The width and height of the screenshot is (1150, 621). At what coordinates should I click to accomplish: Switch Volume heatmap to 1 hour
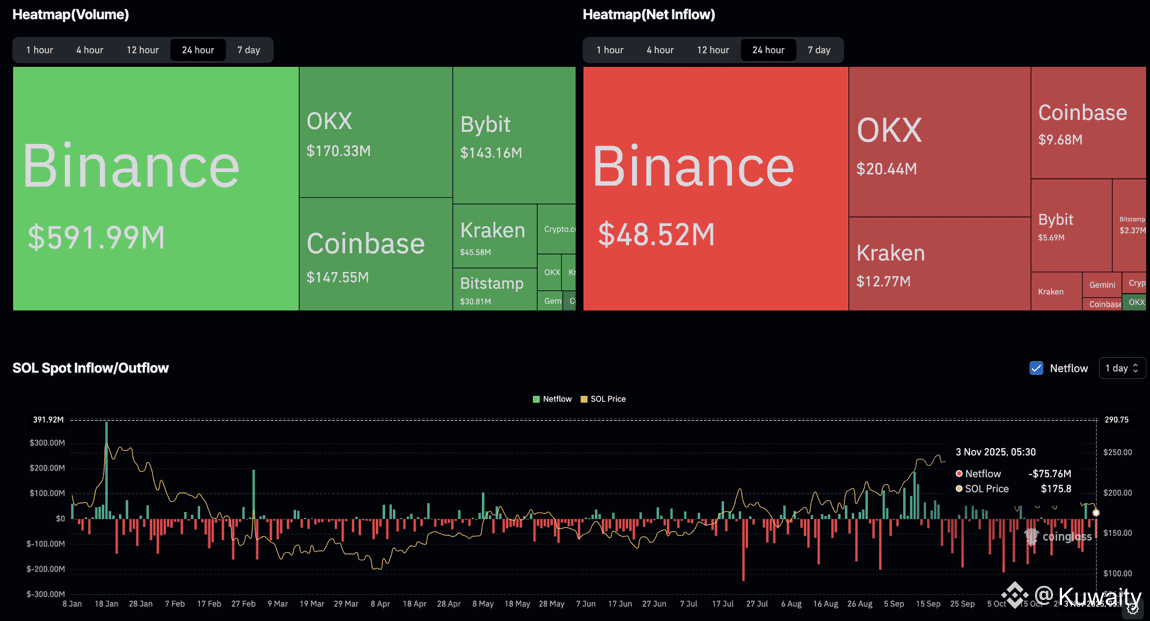coord(40,50)
